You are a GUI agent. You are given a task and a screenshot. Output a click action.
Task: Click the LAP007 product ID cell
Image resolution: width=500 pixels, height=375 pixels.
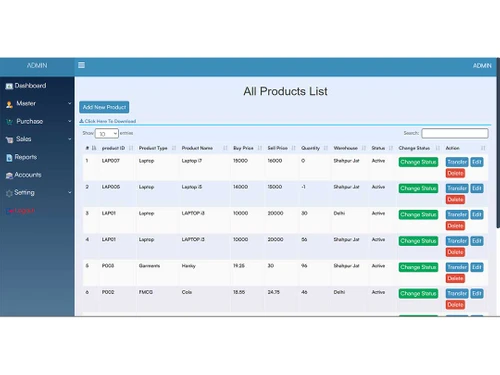click(x=111, y=161)
